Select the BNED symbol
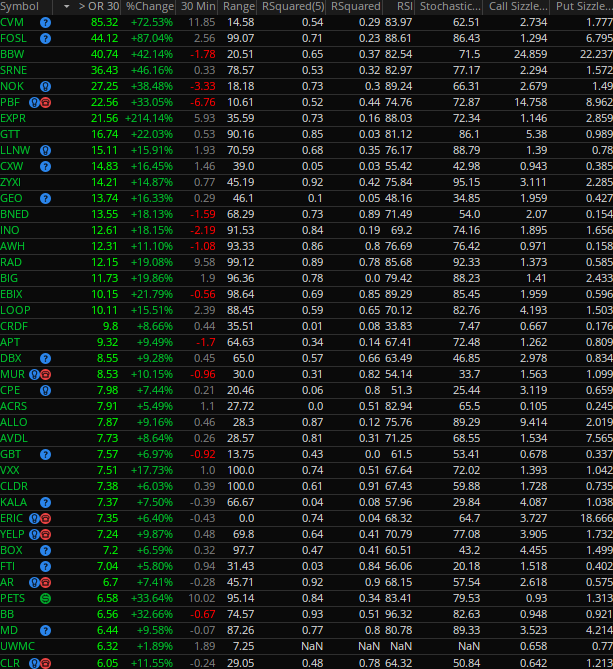This screenshot has height=669, width=613. (15, 215)
